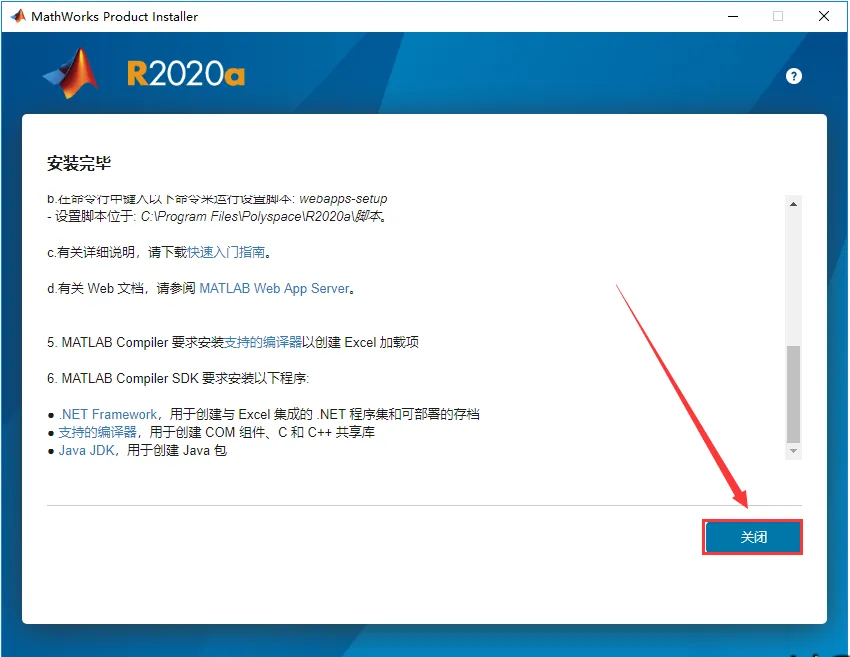The width and height of the screenshot is (850, 657).
Task: Click the 关闭 button
Action: pos(752,537)
